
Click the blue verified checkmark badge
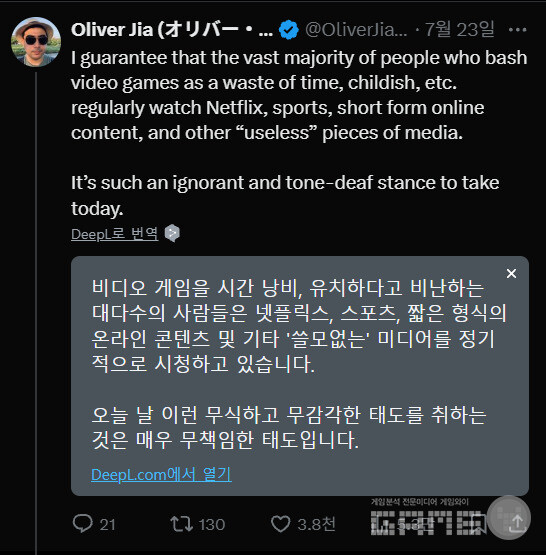(x=289, y=30)
